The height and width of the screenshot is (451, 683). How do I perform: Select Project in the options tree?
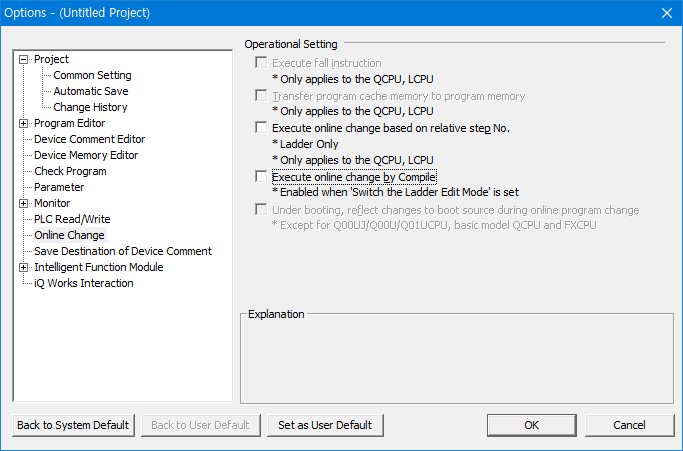51,59
